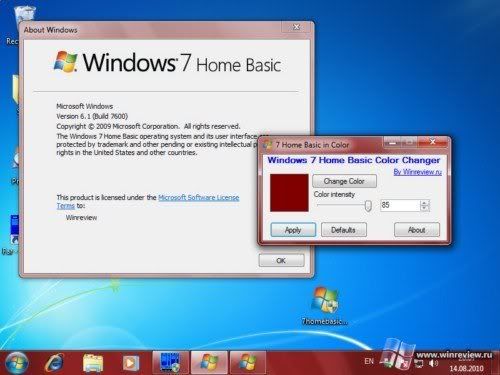Click the Change Color button
The image size is (500, 375).
[x=344, y=181]
